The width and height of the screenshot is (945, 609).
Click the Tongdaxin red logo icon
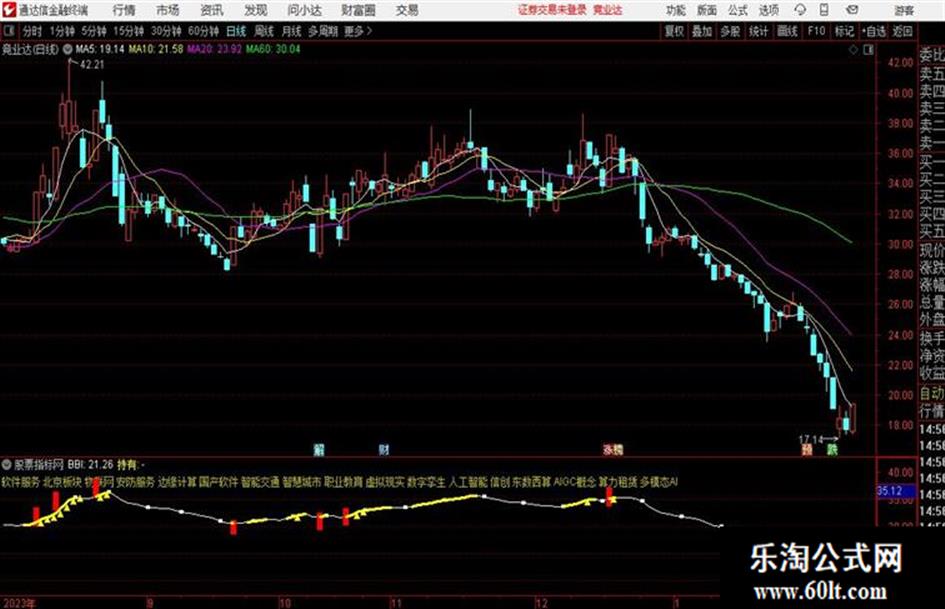9,10
